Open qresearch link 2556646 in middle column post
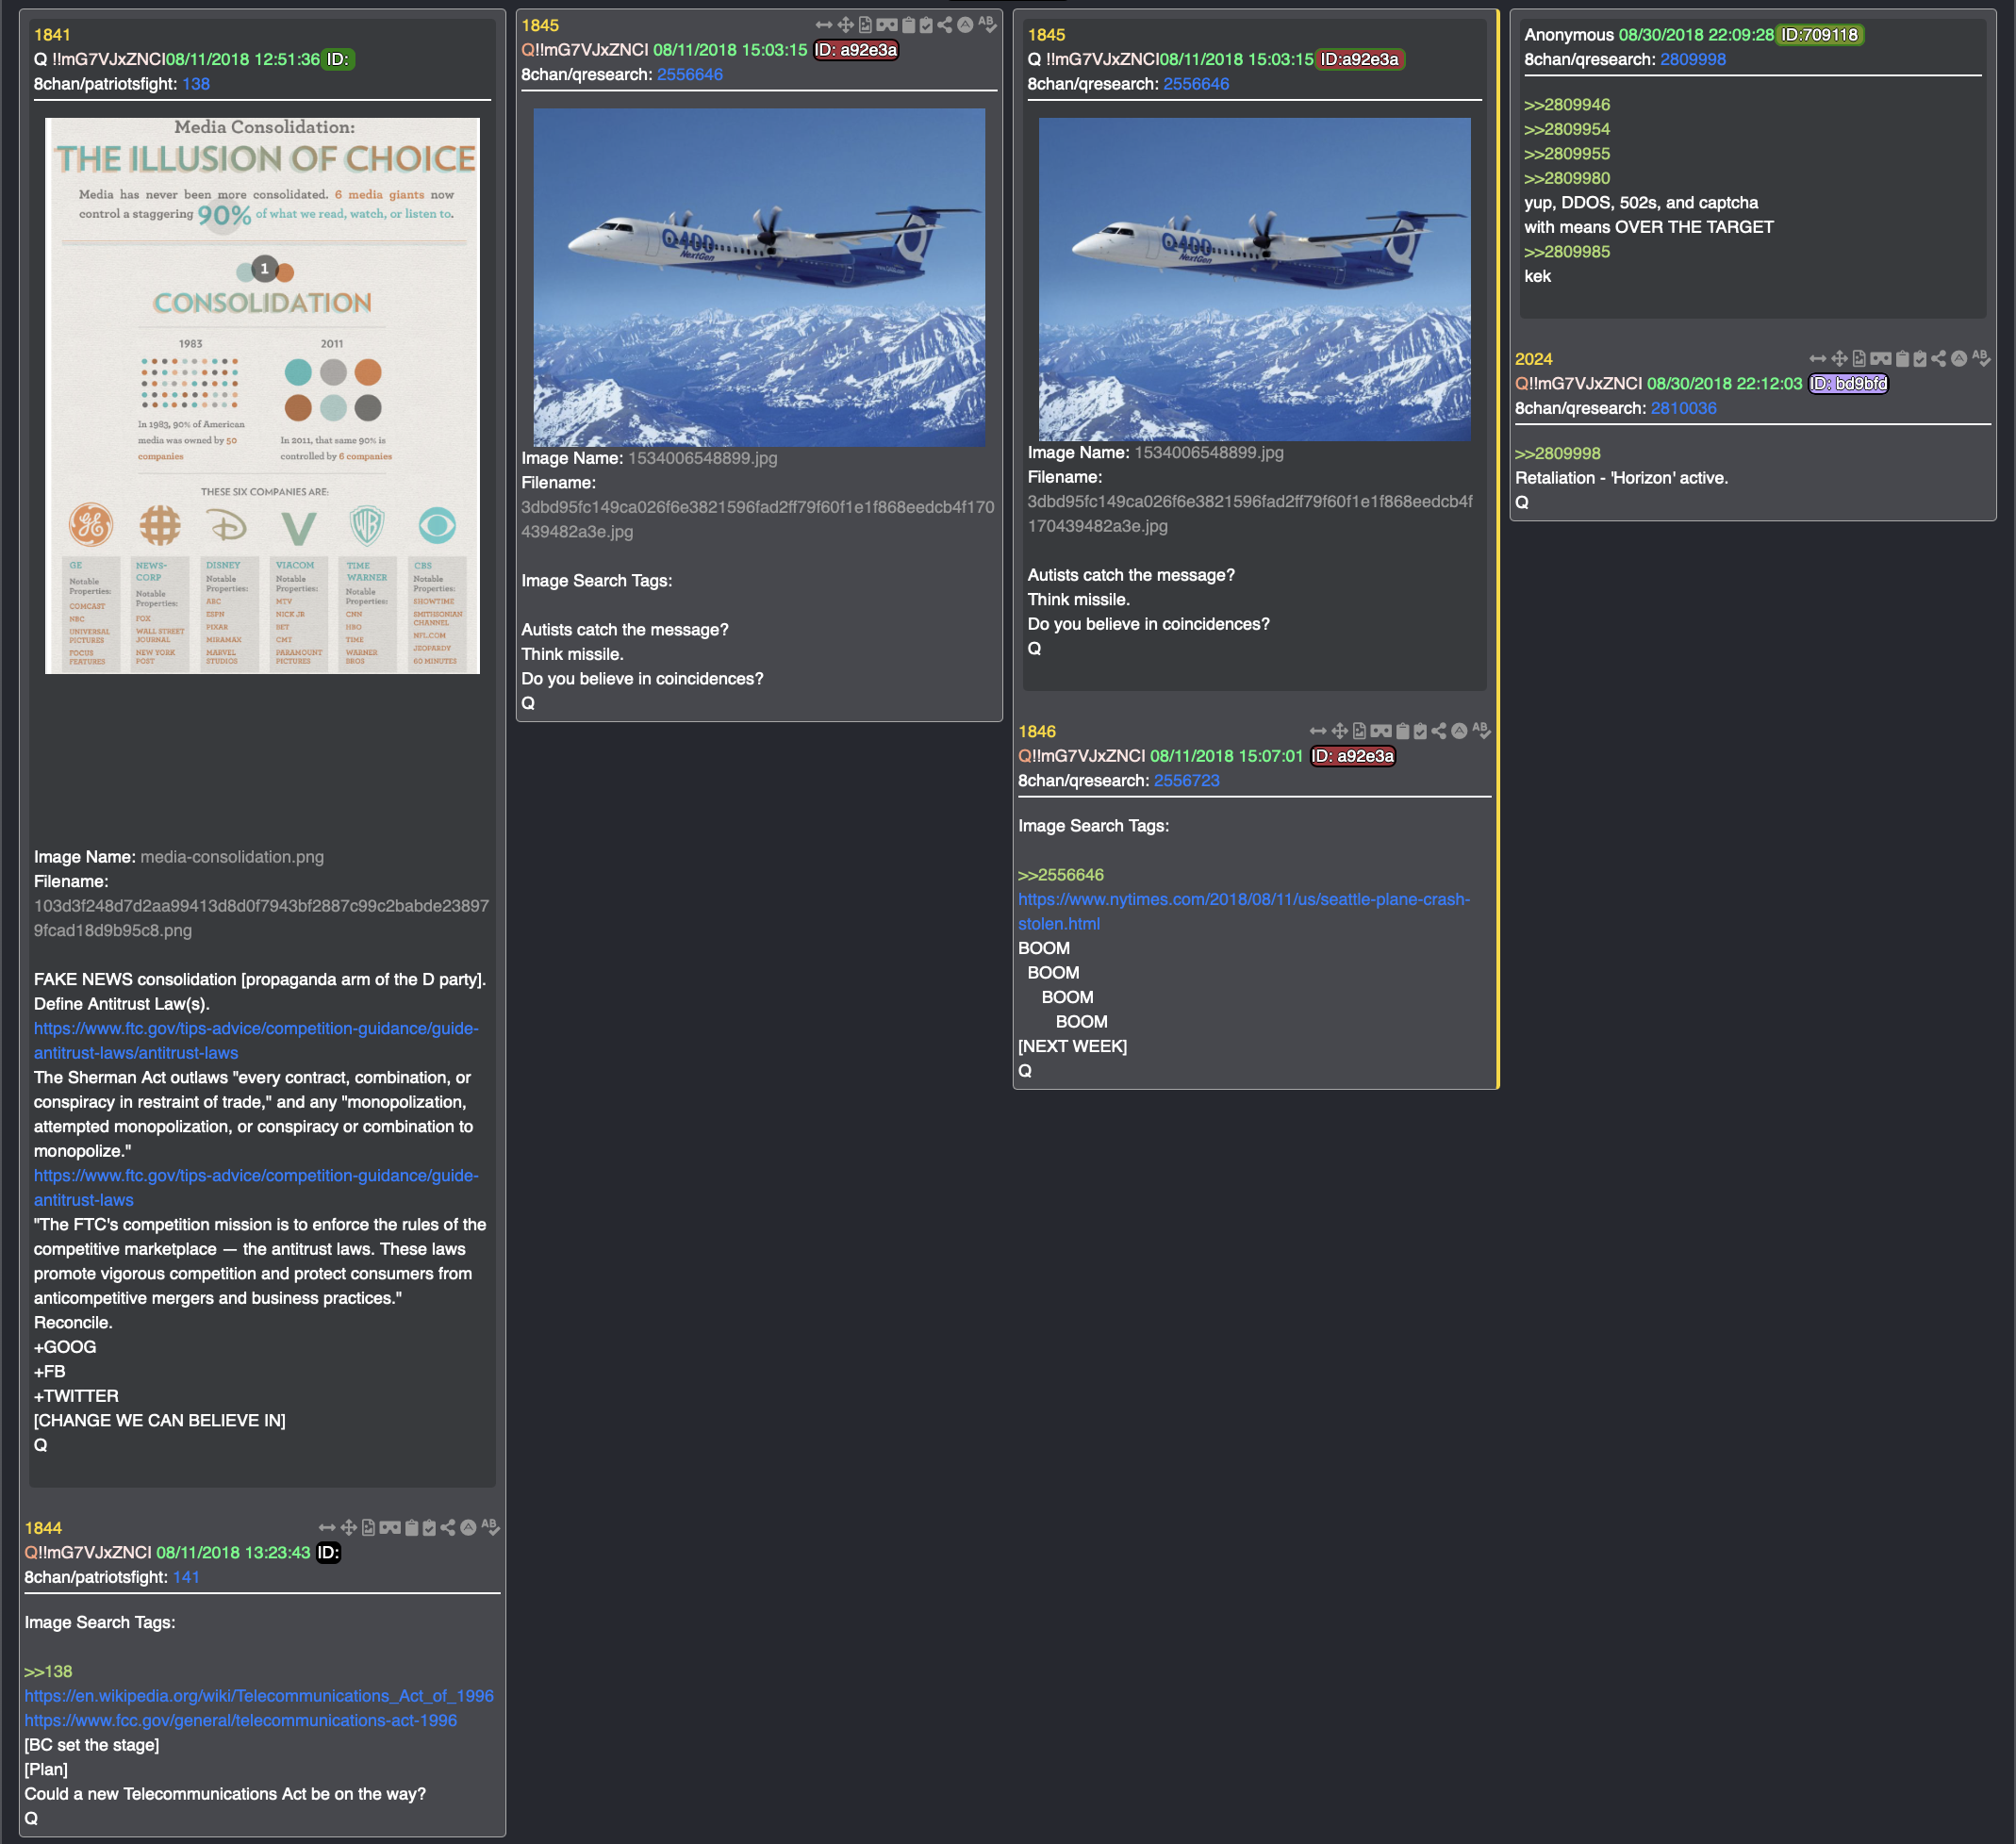The image size is (2016, 1844). (690, 74)
